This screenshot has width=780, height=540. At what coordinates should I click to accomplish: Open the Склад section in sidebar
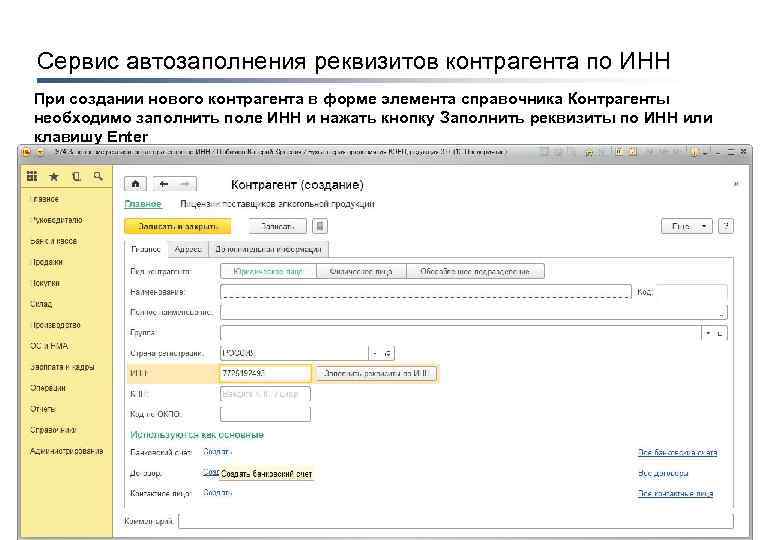pyautogui.click(x=41, y=304)
